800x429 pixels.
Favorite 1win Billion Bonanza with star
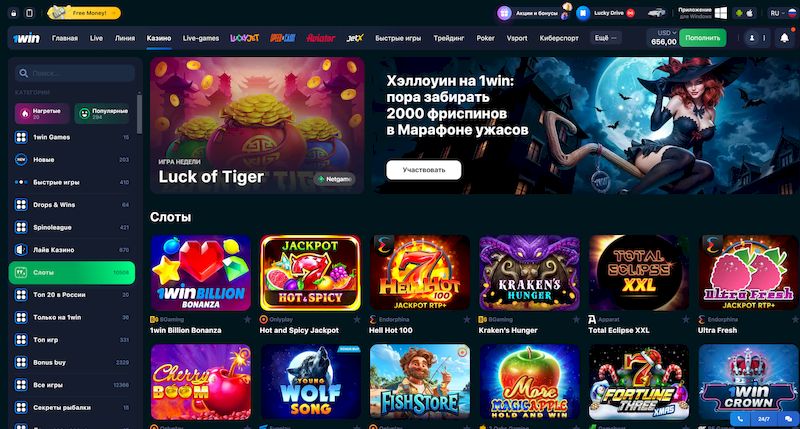pyautogui.click(x=247, y=320)
